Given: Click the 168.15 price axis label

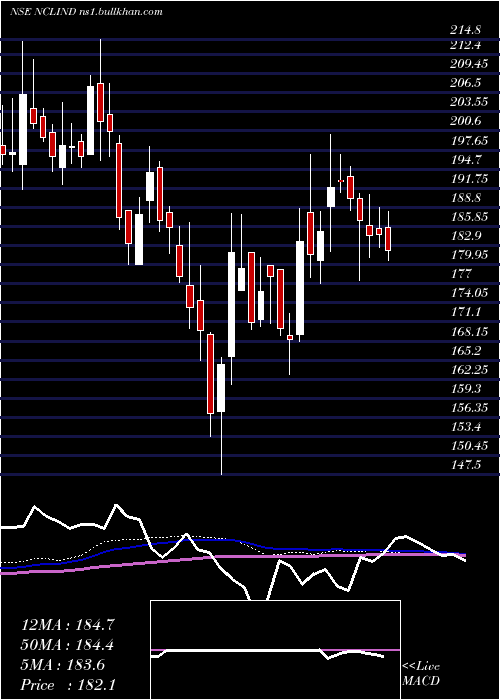Looking at the screenshot, I should pyautogui.click(x=469, y=332).
